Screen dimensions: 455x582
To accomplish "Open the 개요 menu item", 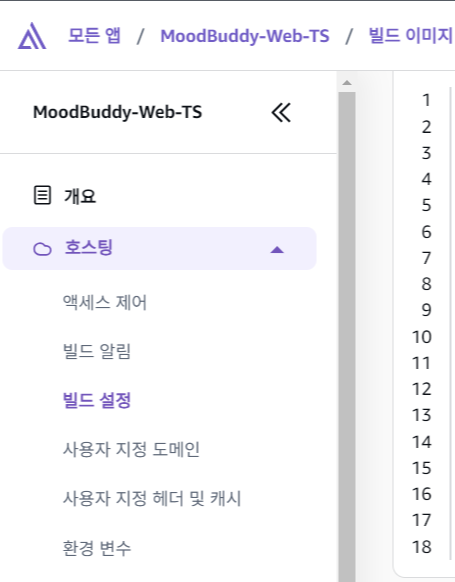I will [x=80, y=196].
